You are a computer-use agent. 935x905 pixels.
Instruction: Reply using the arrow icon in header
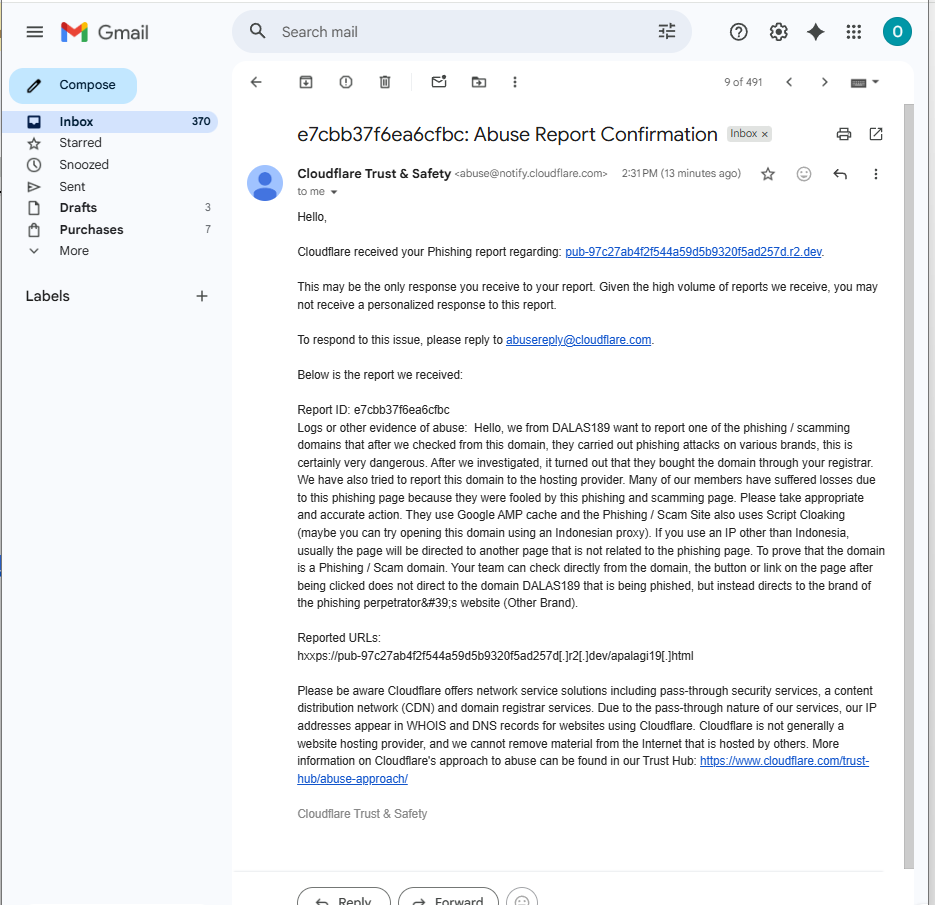pos(840,174)
